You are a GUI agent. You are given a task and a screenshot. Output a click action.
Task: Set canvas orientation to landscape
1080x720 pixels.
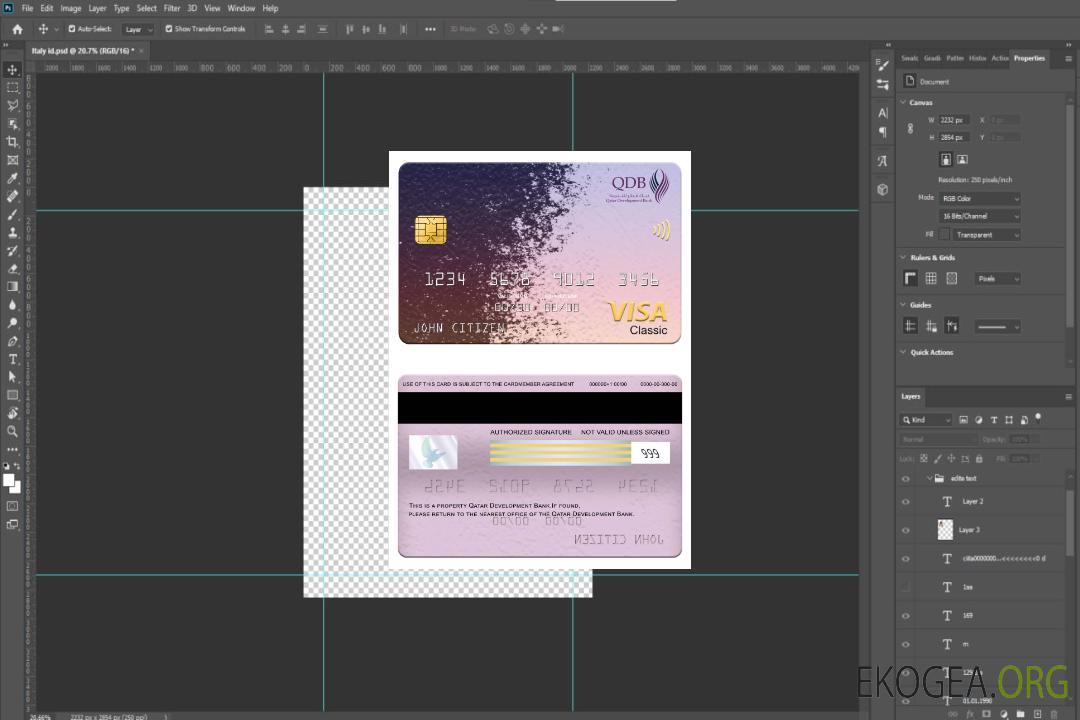(x=962, y=159)
